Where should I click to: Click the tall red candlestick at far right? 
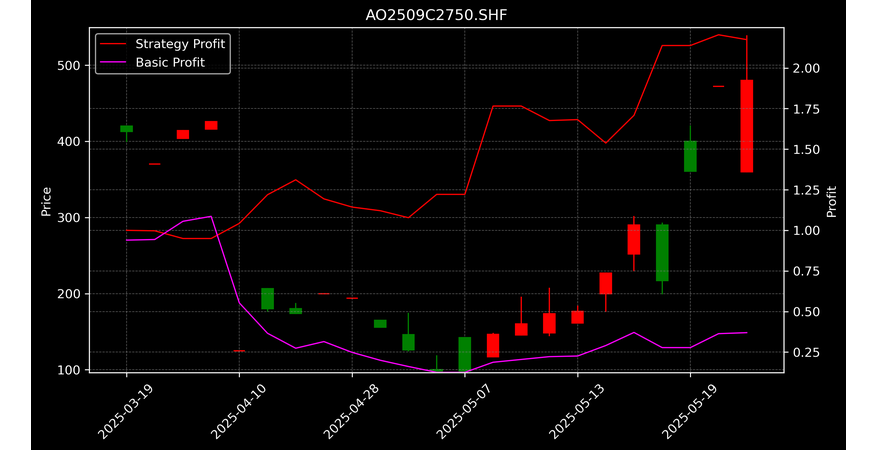point(746,126)
